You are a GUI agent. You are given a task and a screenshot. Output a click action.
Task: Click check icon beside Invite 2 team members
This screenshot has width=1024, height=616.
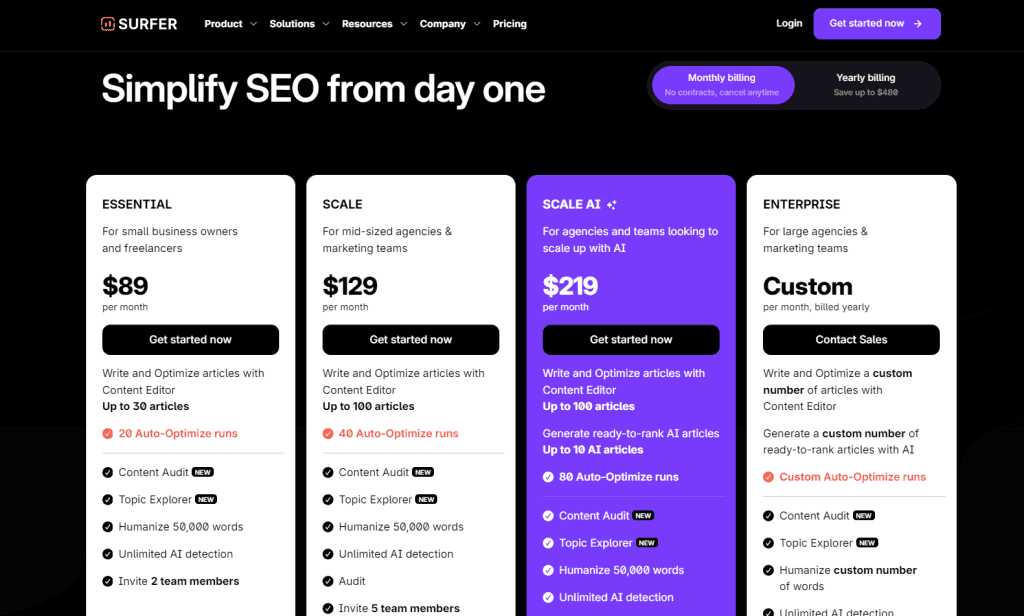click(108, 581)
